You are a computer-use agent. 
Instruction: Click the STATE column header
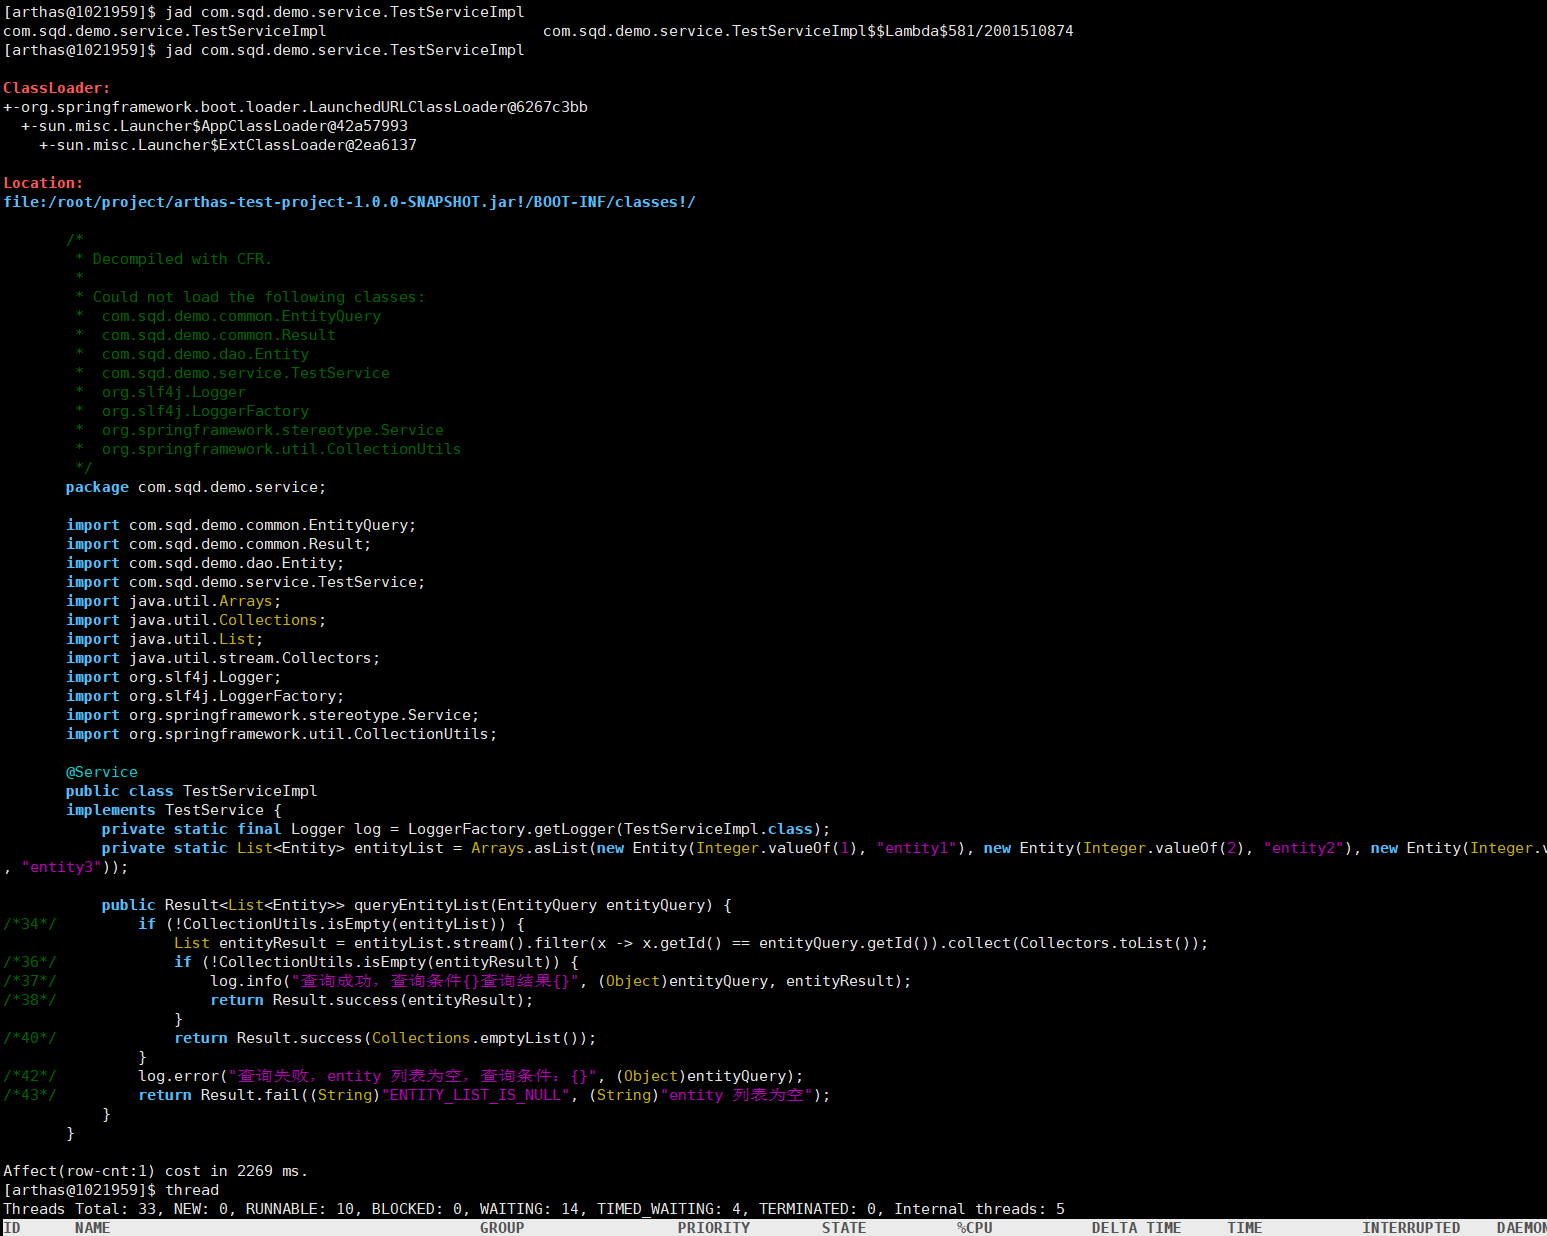tap(844, 1228)
